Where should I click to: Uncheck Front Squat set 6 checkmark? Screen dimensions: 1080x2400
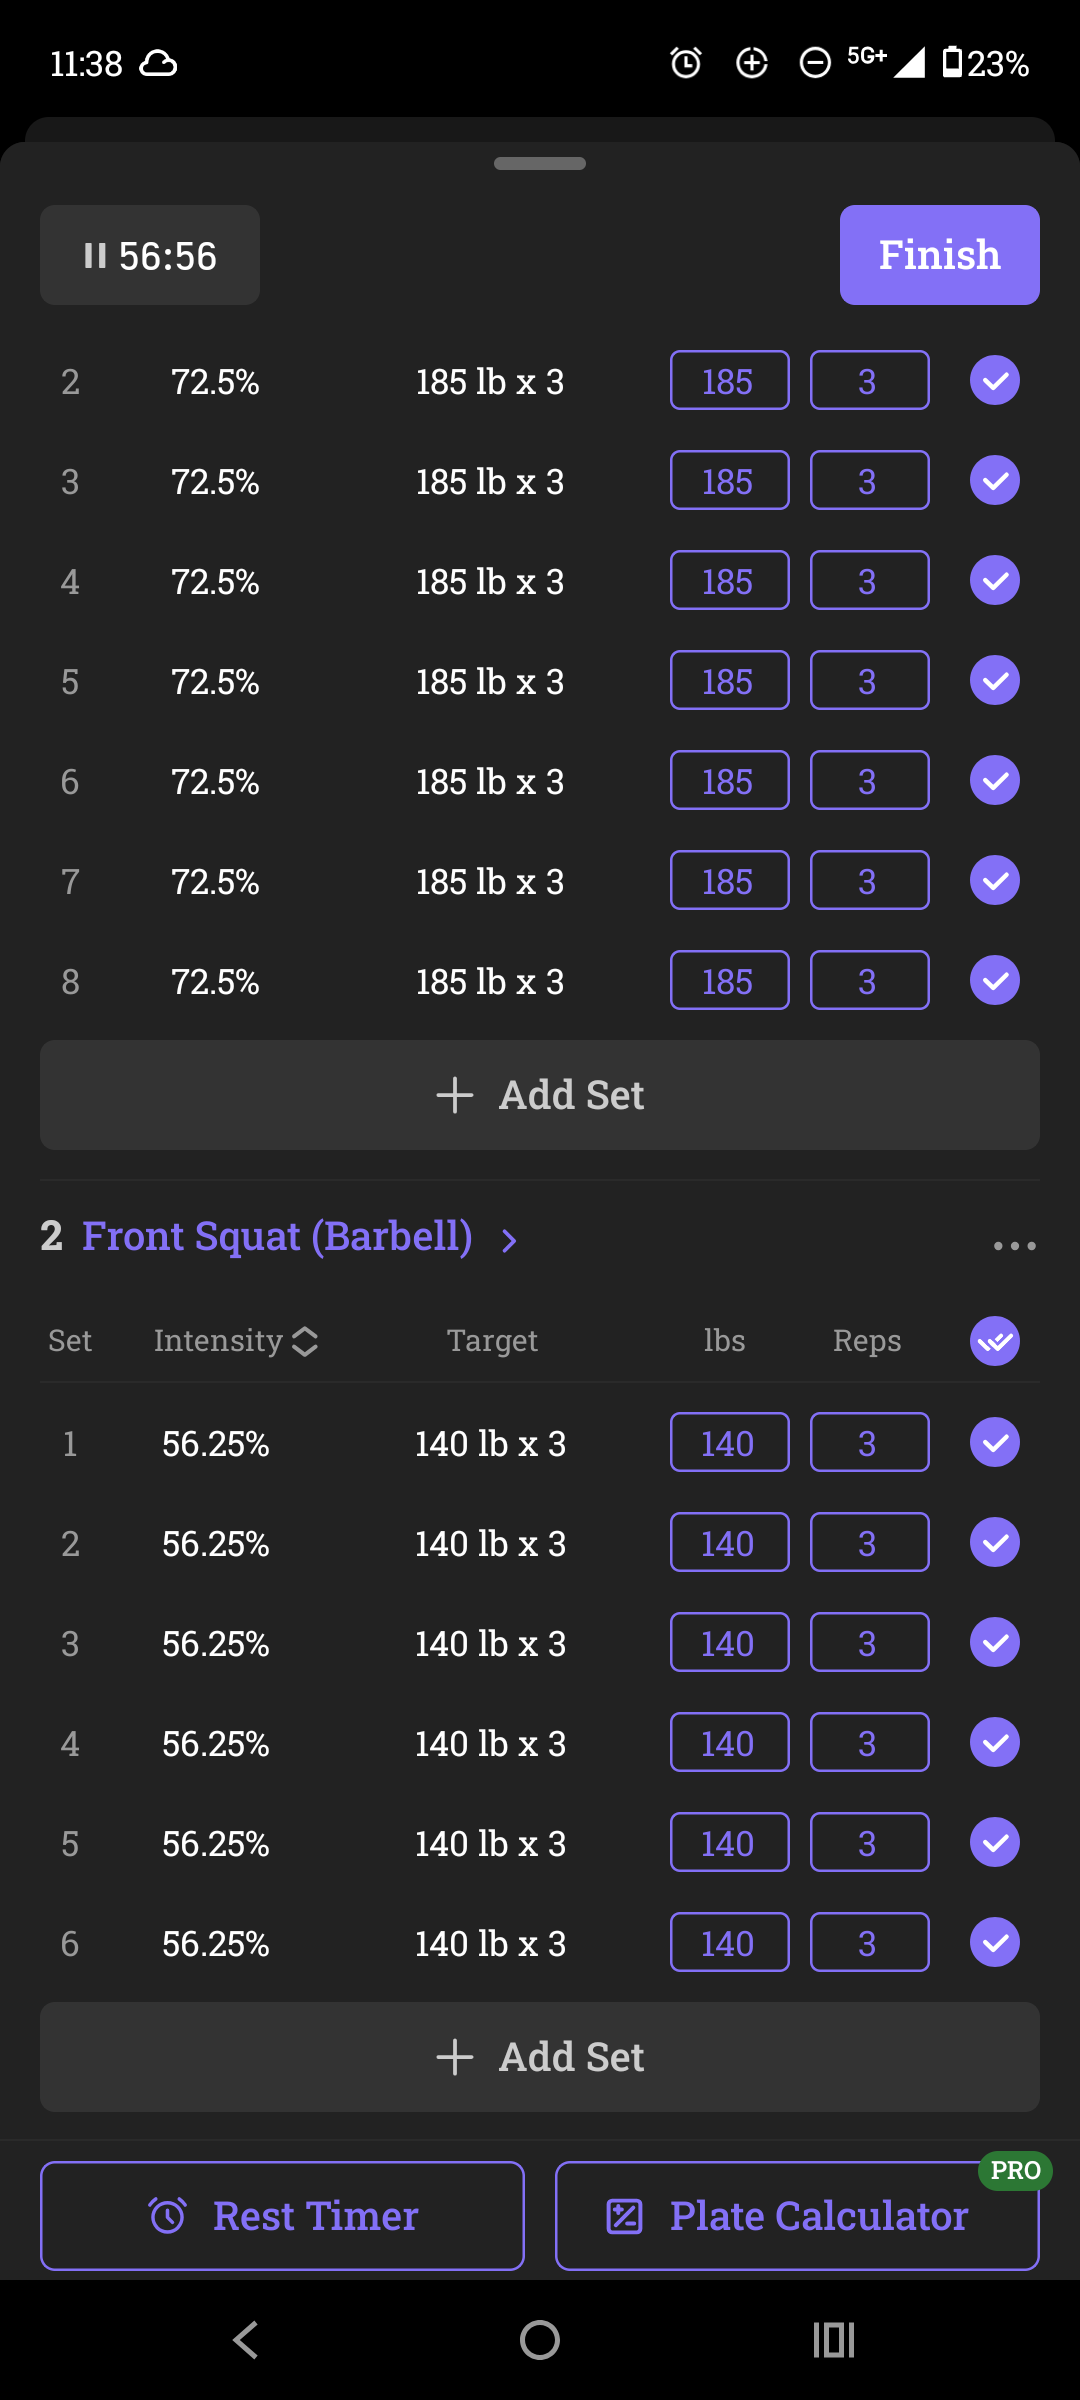pos(995,1942)
